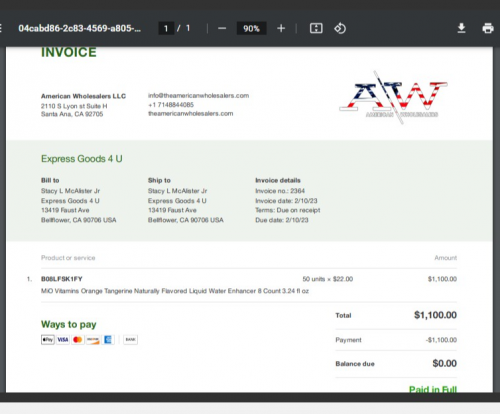
Task: Click the Mastercard icon
Action: [x=78, y=340]
